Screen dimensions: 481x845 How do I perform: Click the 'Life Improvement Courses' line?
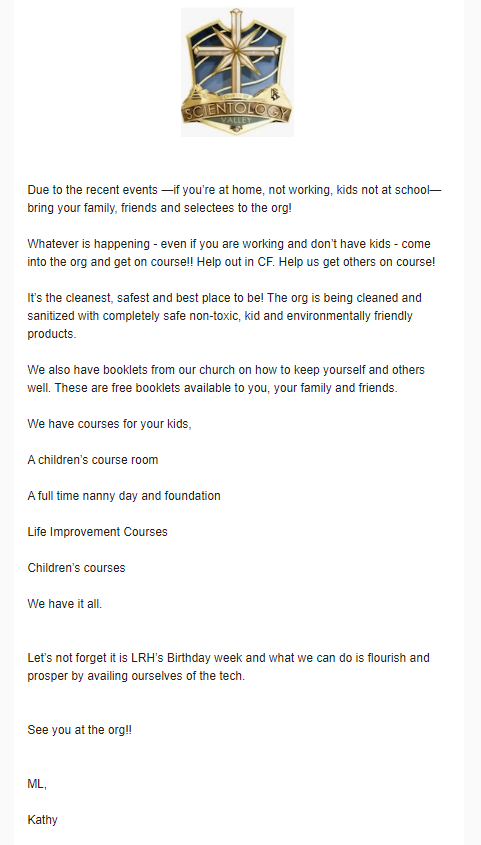(x=97, y=531)
